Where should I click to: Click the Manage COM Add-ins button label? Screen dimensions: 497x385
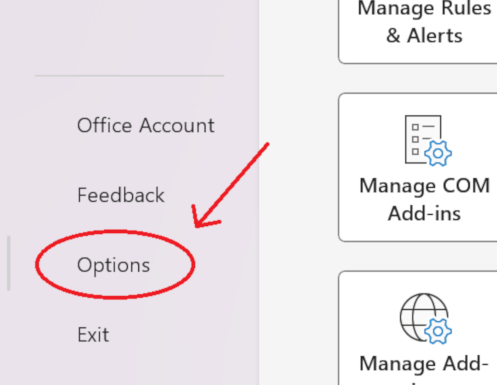tap(424, 199)
